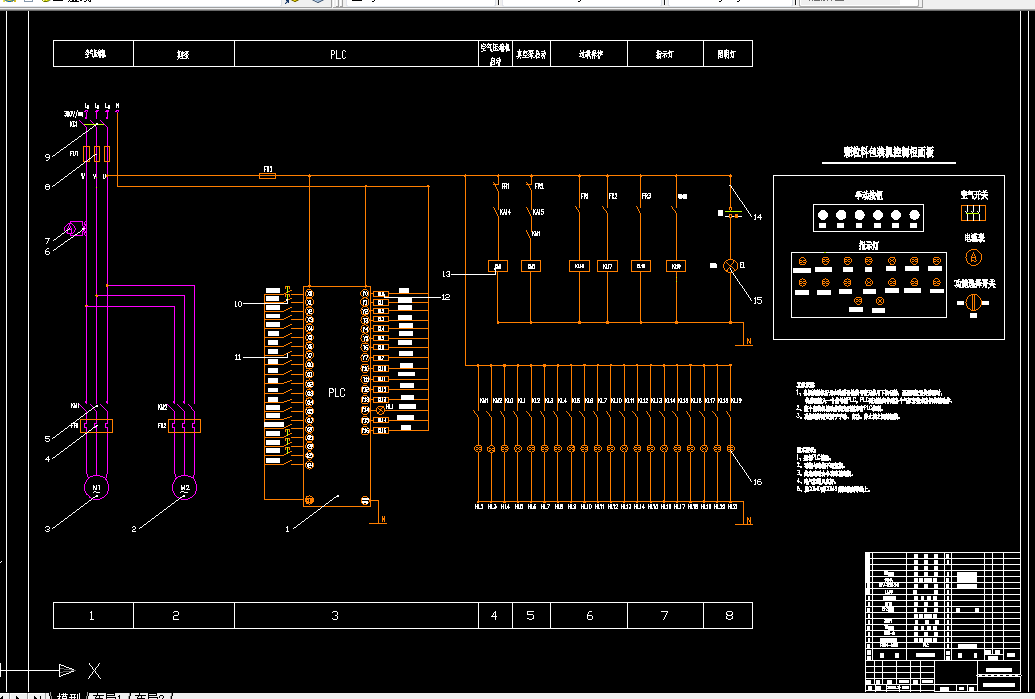Select callout number 13

446,274
